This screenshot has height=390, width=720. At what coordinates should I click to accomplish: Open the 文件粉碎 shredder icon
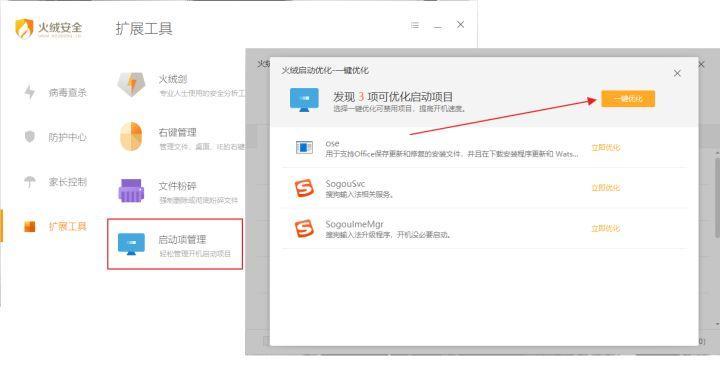pyautogui.click(x=131, y=191)
